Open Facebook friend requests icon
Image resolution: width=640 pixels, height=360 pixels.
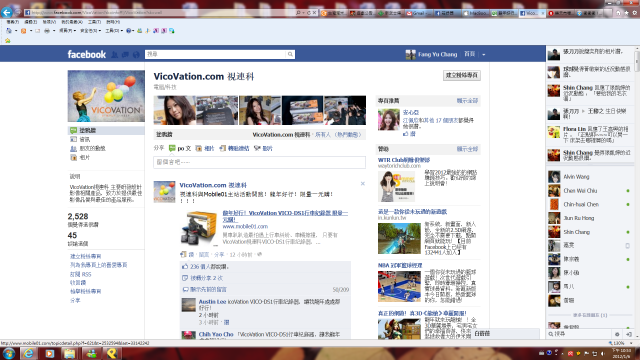[115, 54]
